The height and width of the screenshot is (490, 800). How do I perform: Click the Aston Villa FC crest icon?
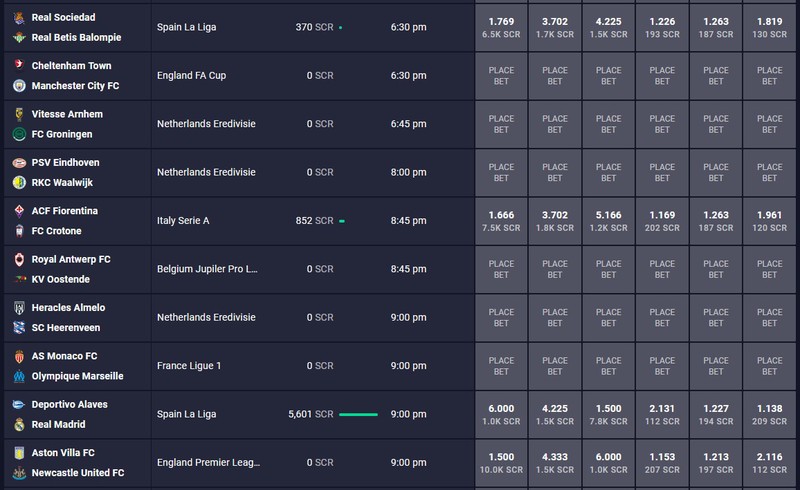pyautogui.click(x=19, y=453)
